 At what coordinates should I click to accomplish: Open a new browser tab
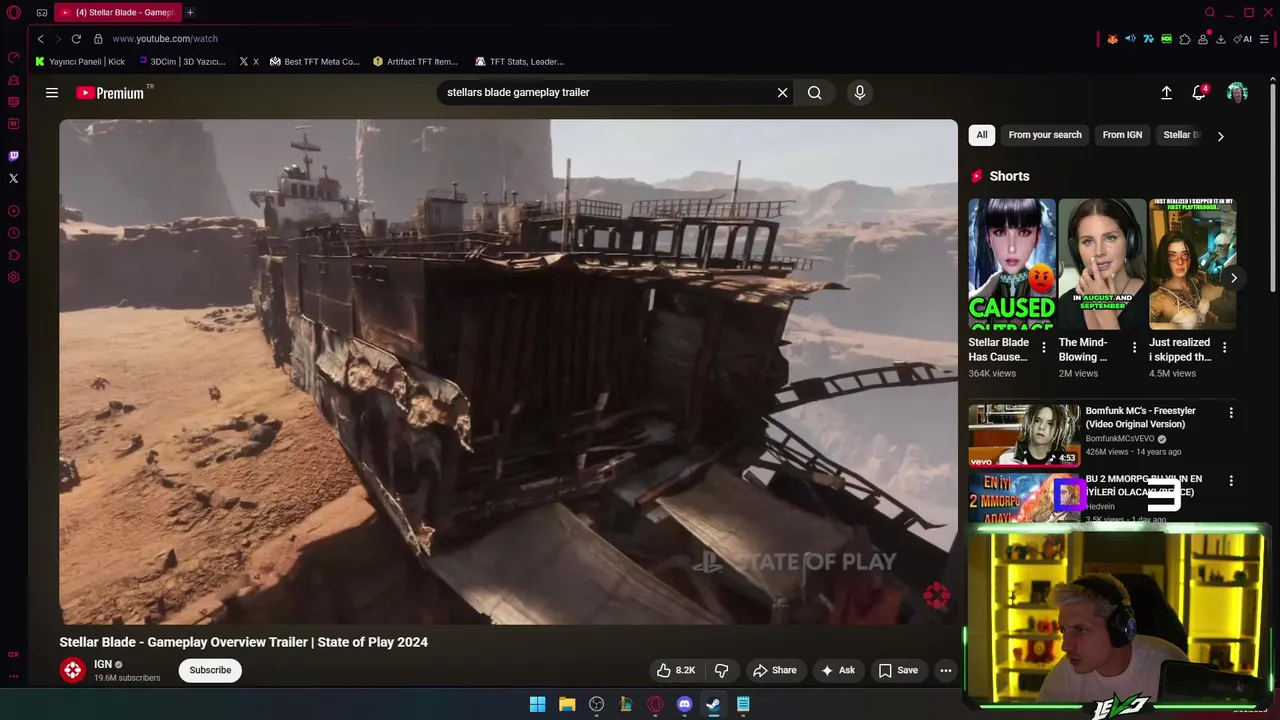click(x=190, y=12)
